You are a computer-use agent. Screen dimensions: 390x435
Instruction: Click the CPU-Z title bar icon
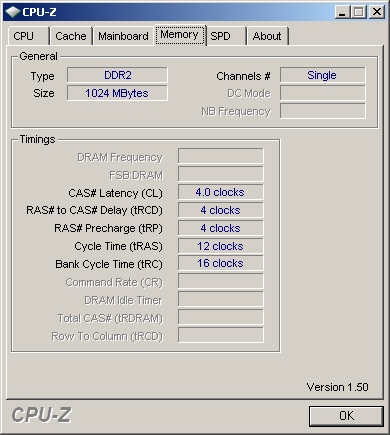click(13, 12)
